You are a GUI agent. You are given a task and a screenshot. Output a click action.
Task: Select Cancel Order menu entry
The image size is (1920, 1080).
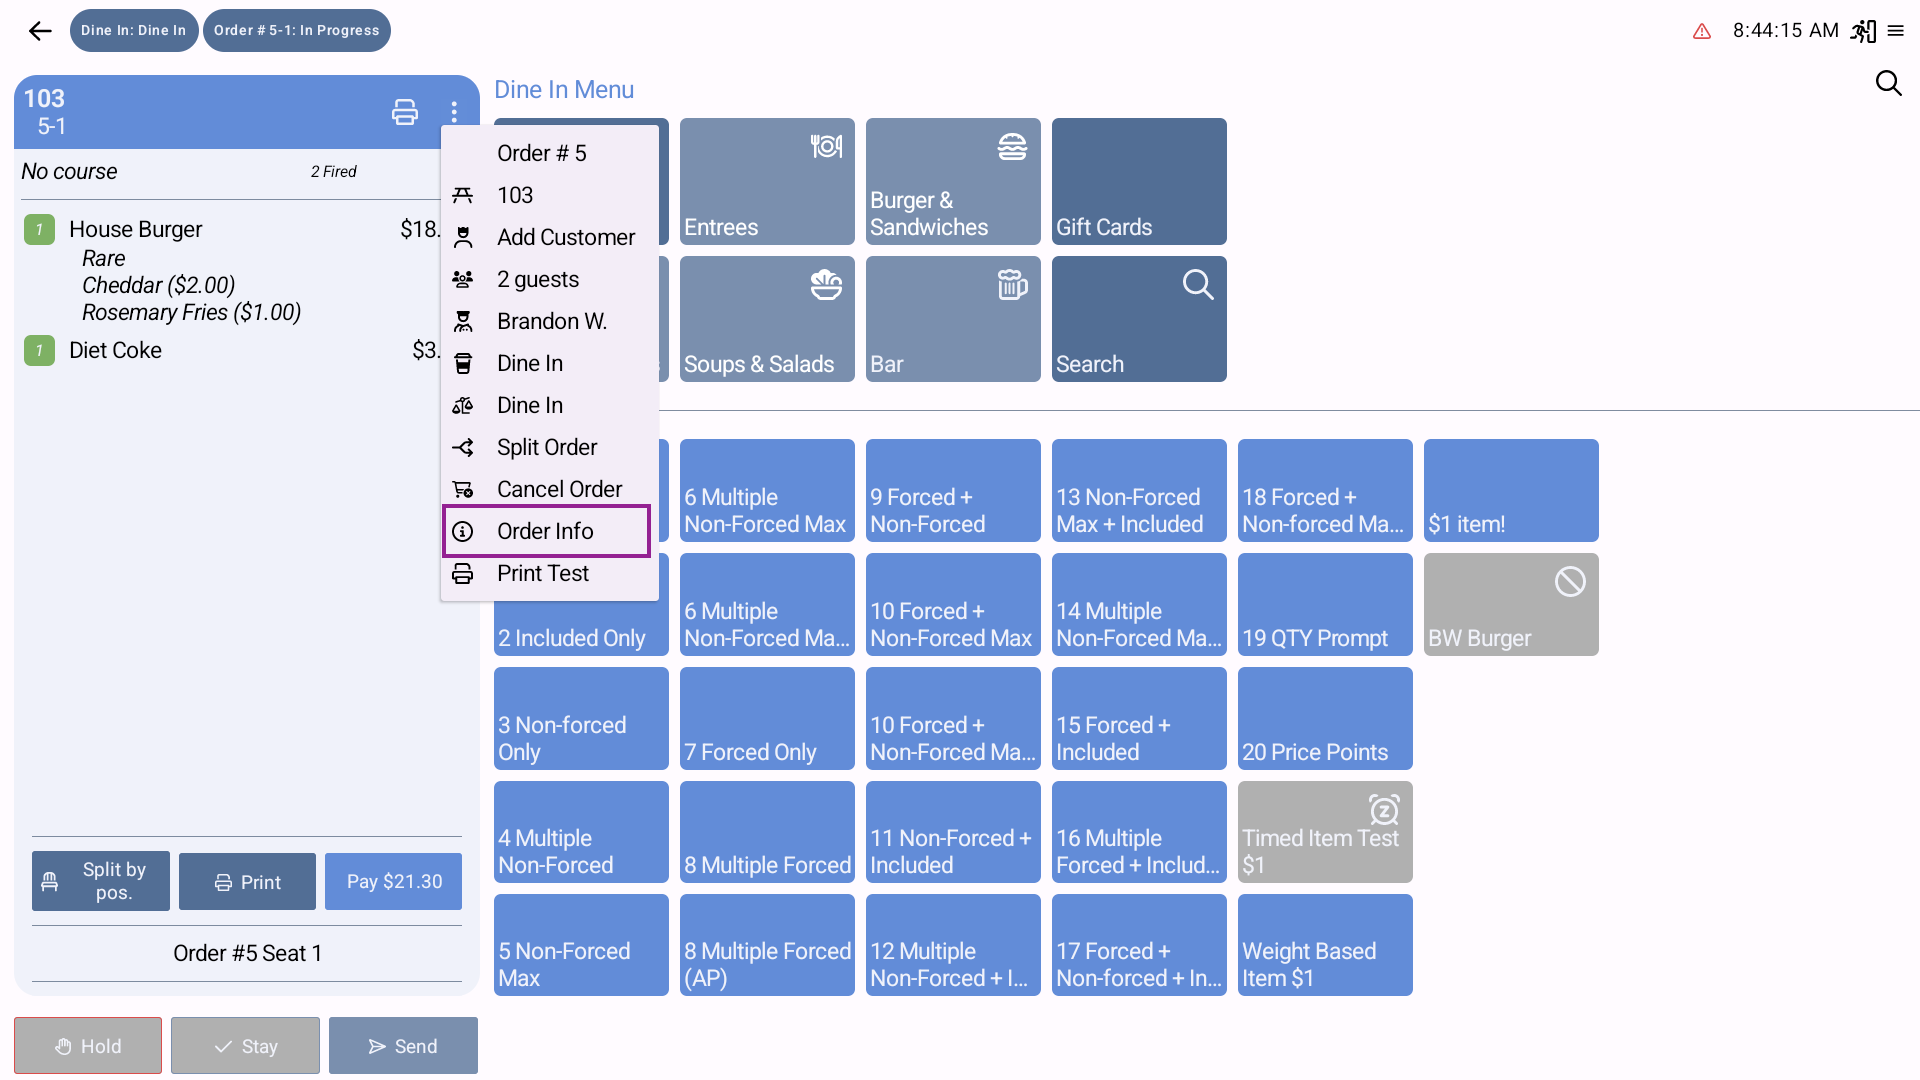559,489
